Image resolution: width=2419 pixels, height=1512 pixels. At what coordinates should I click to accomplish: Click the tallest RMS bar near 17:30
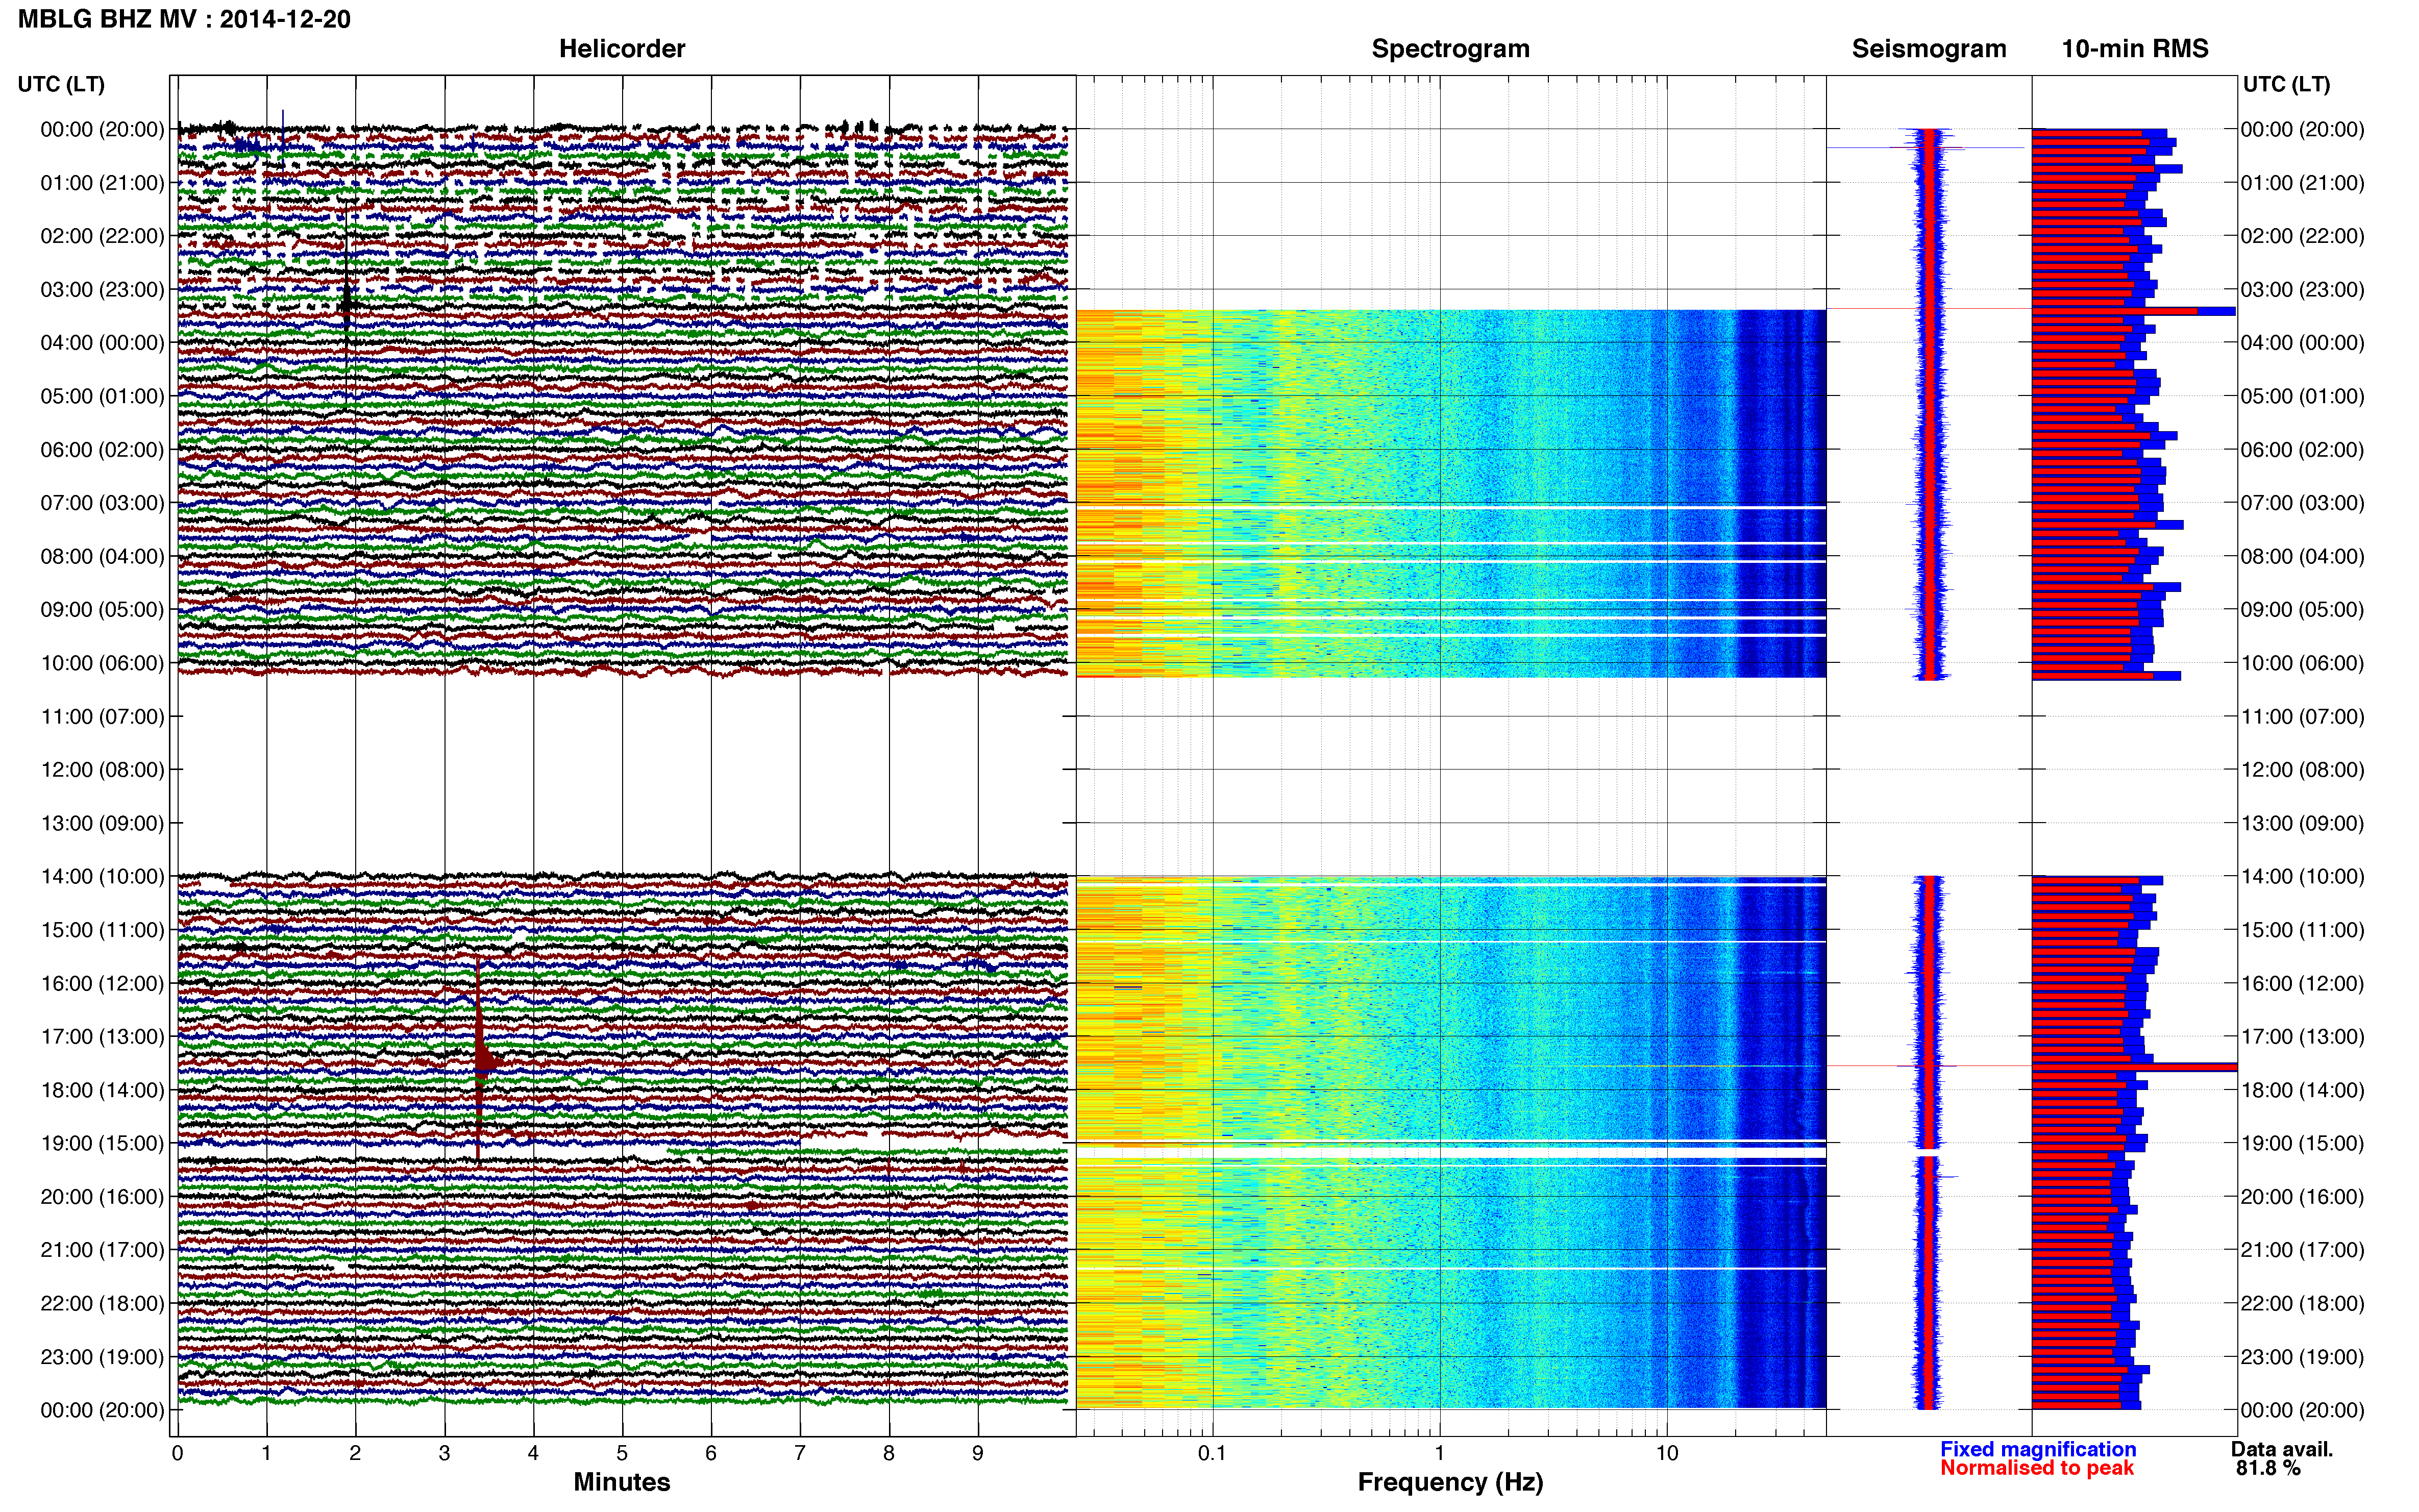coord(2134,1067)
